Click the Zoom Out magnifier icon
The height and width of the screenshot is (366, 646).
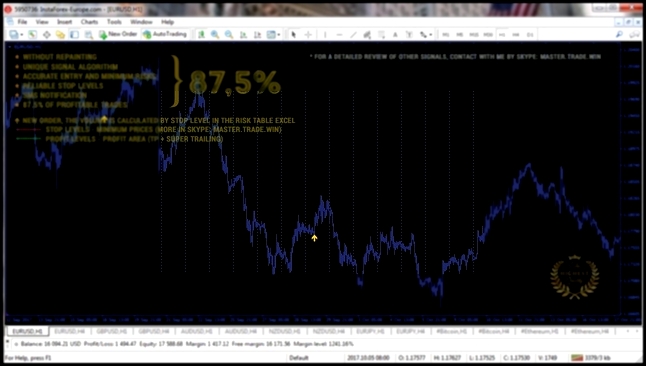[229, 35]
